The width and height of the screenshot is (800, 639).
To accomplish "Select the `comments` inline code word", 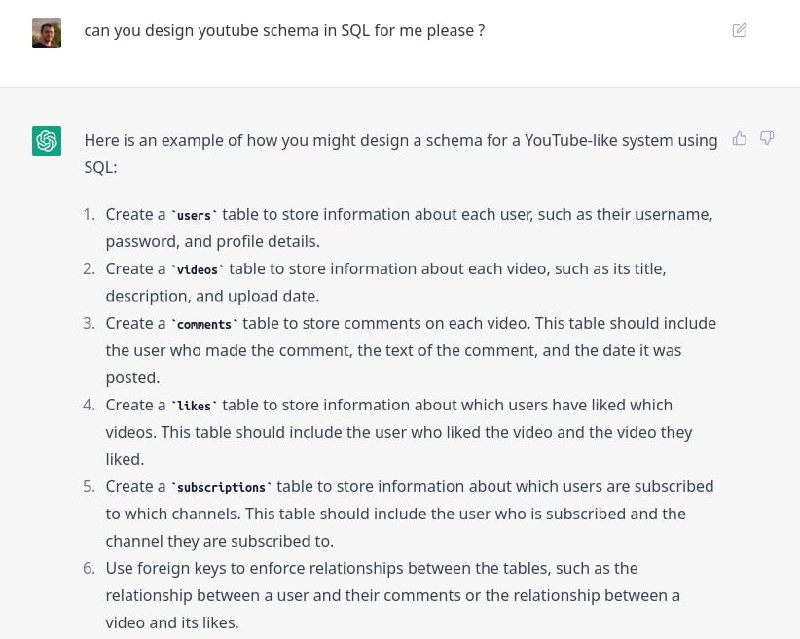I will 204,324.
